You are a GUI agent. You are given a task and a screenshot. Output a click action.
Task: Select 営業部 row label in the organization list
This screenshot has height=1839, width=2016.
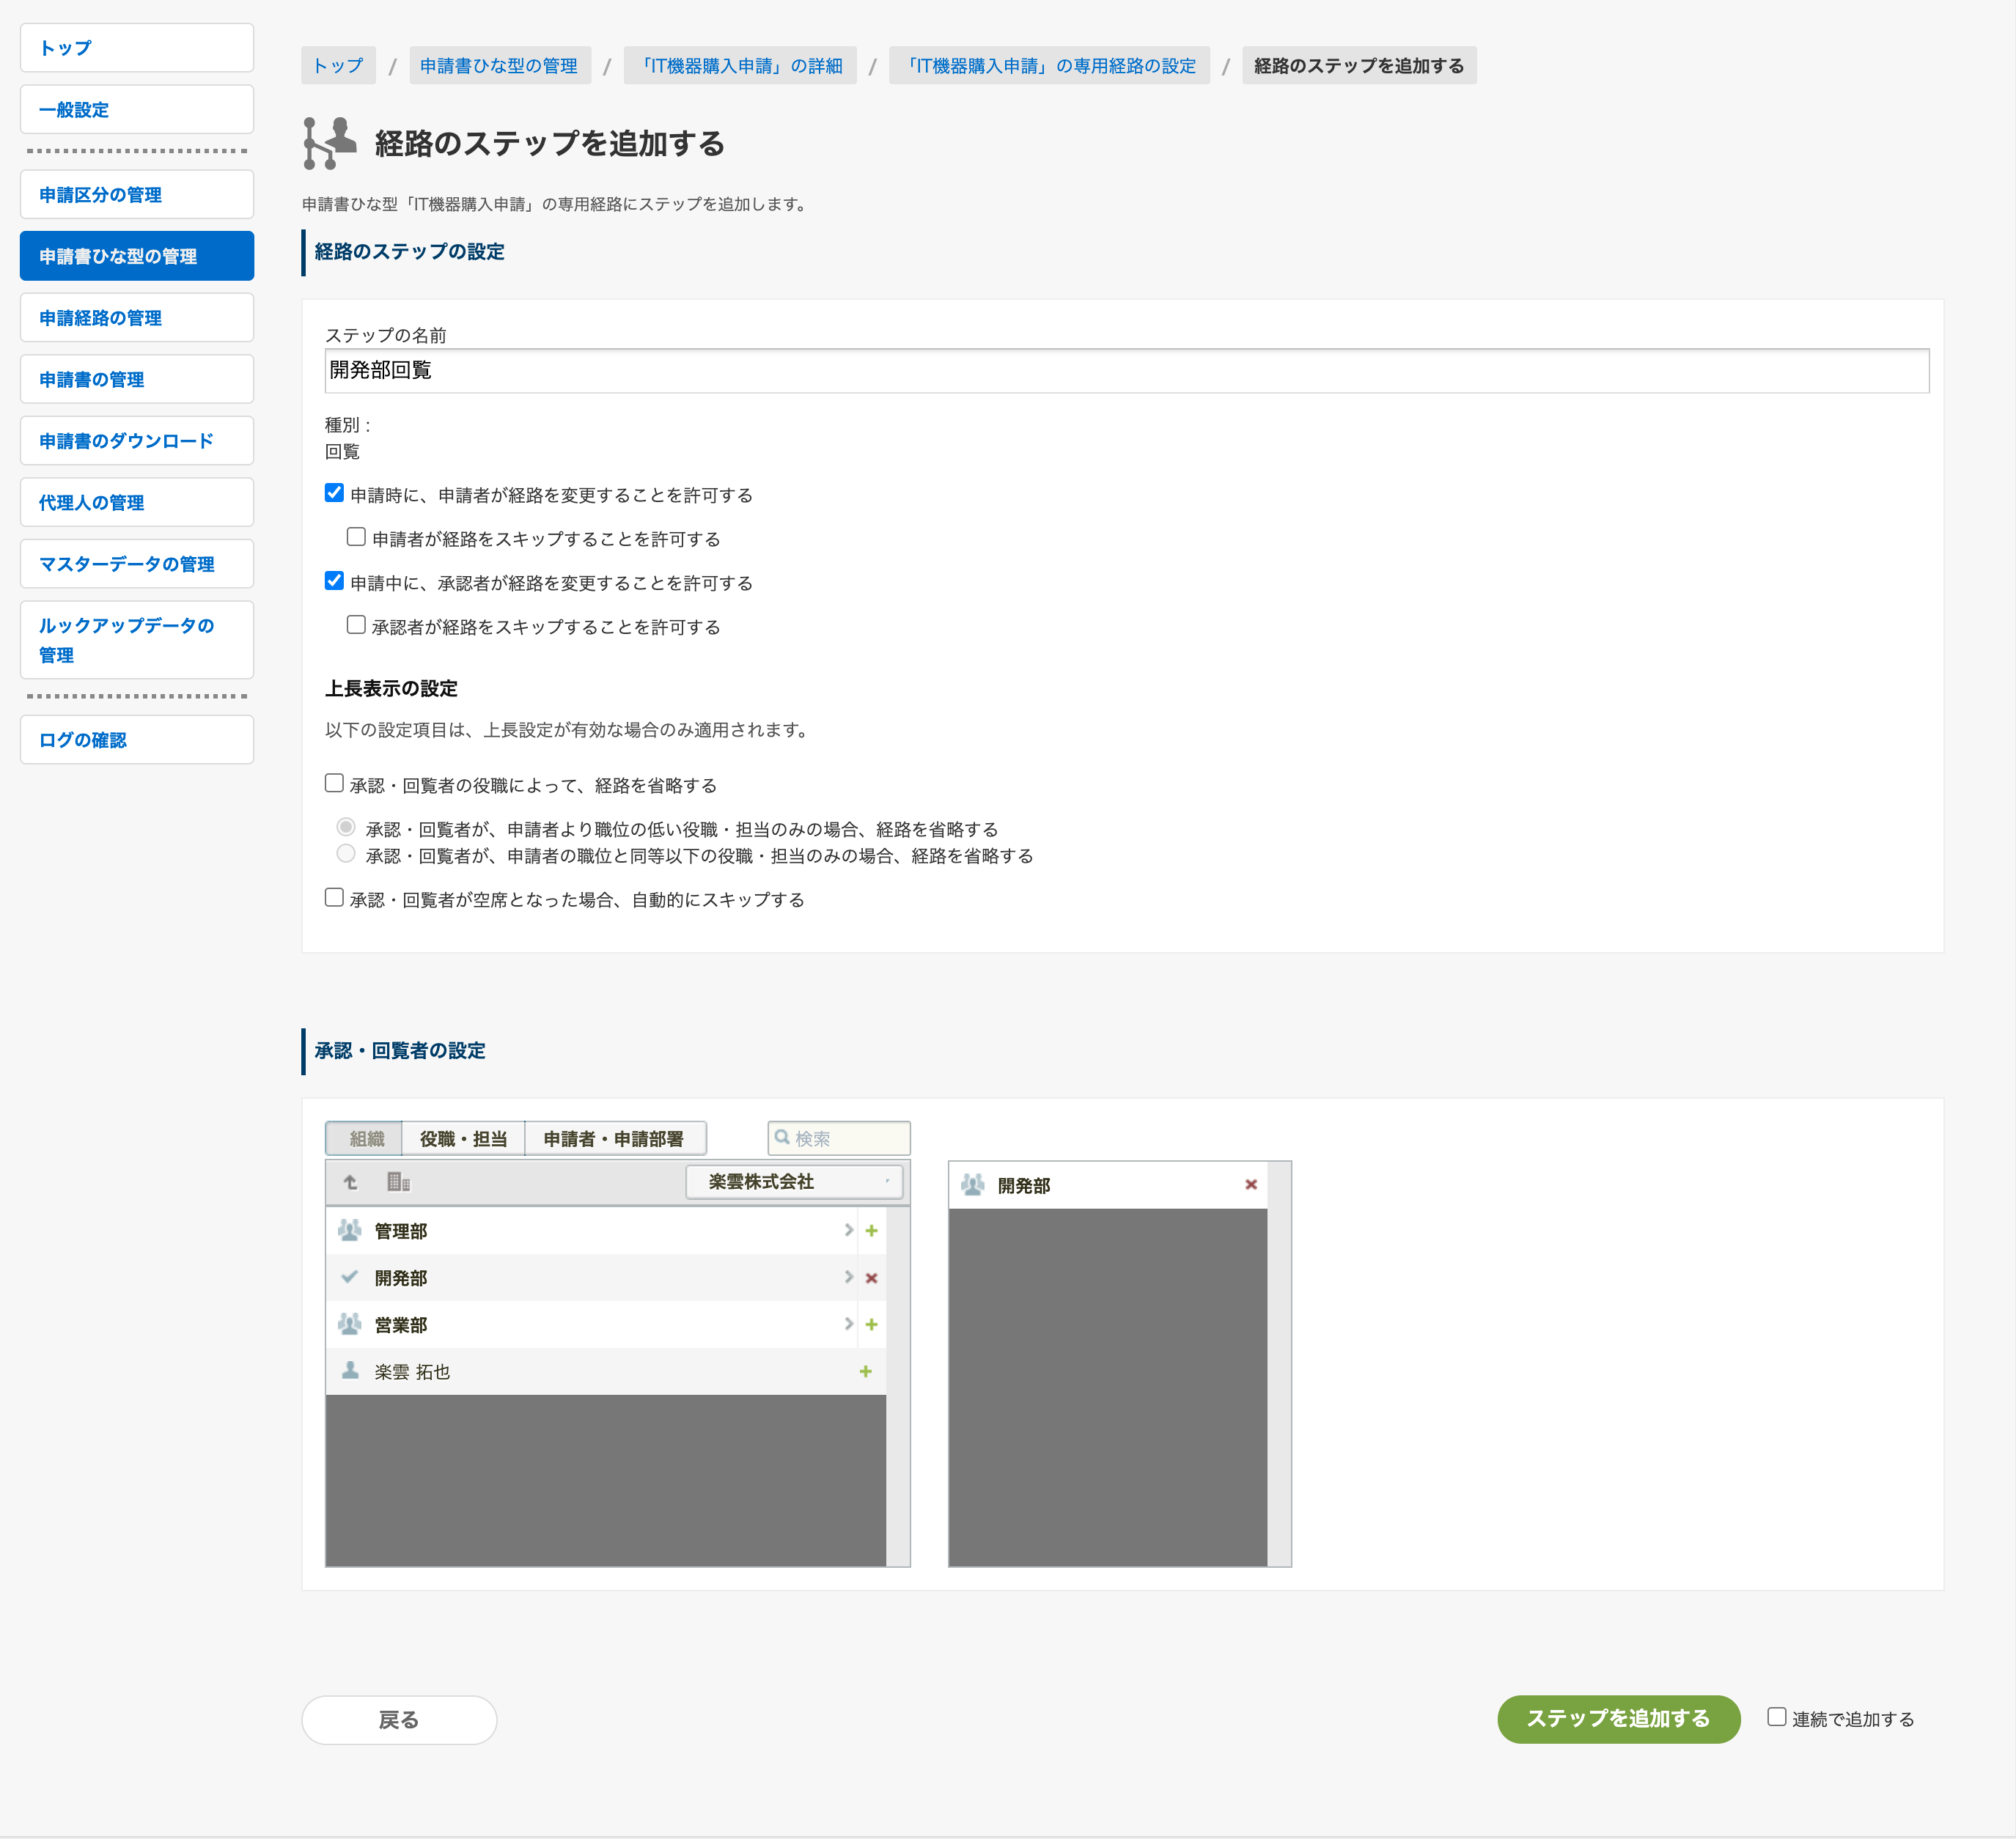[401, 1325]
